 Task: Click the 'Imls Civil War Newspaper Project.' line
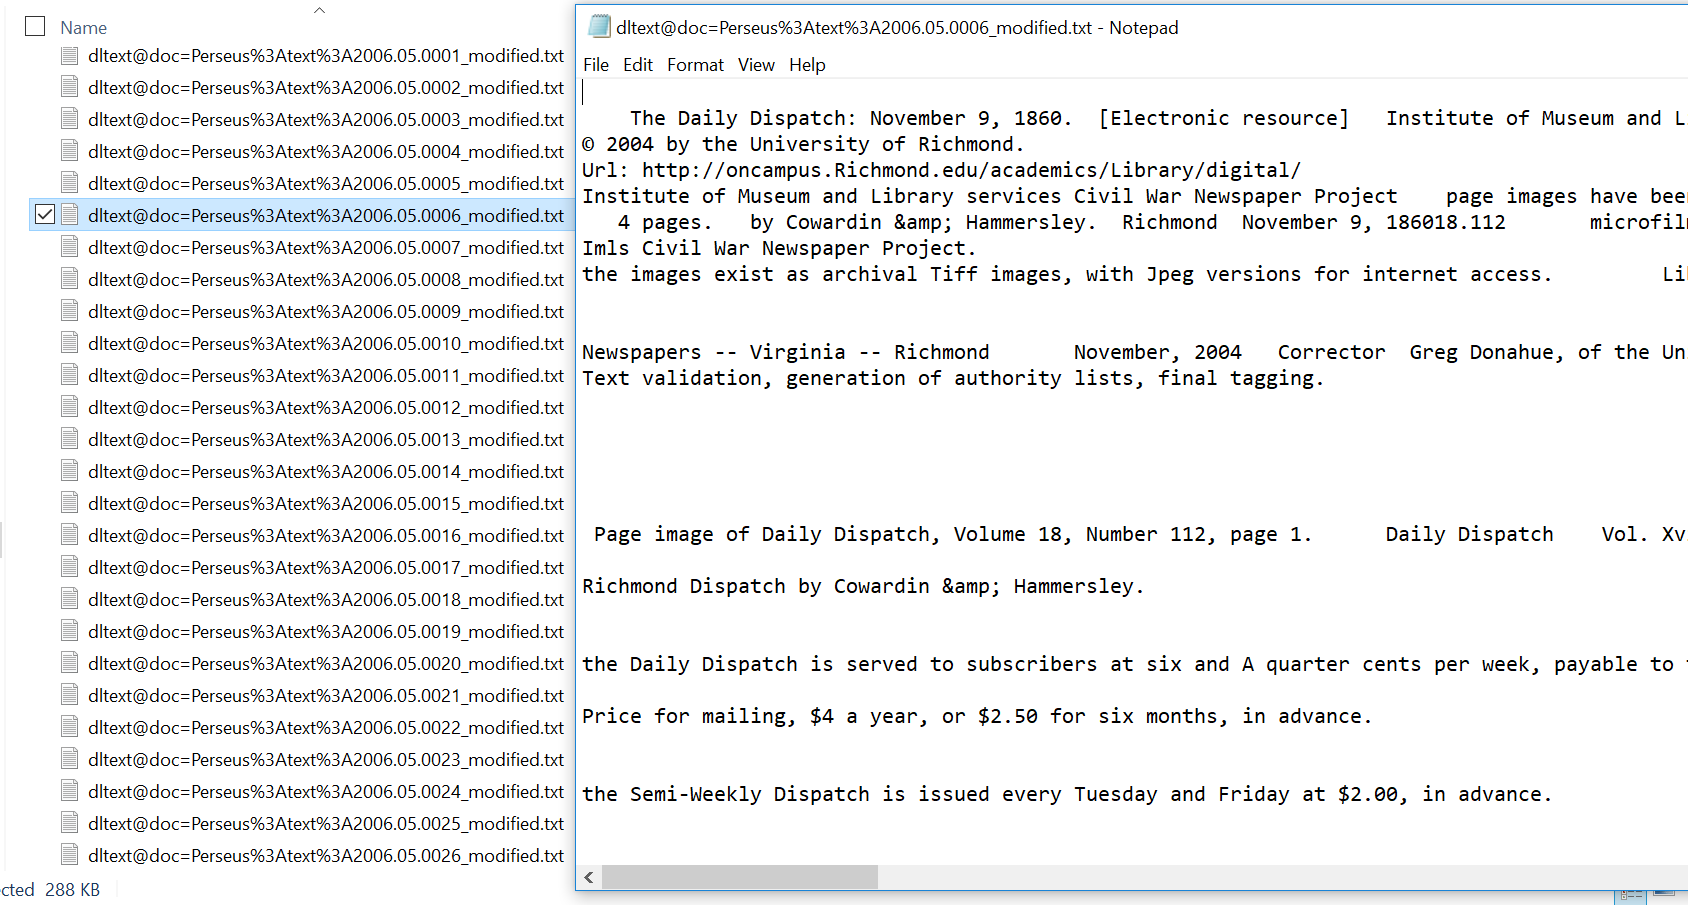click(779, 248)
